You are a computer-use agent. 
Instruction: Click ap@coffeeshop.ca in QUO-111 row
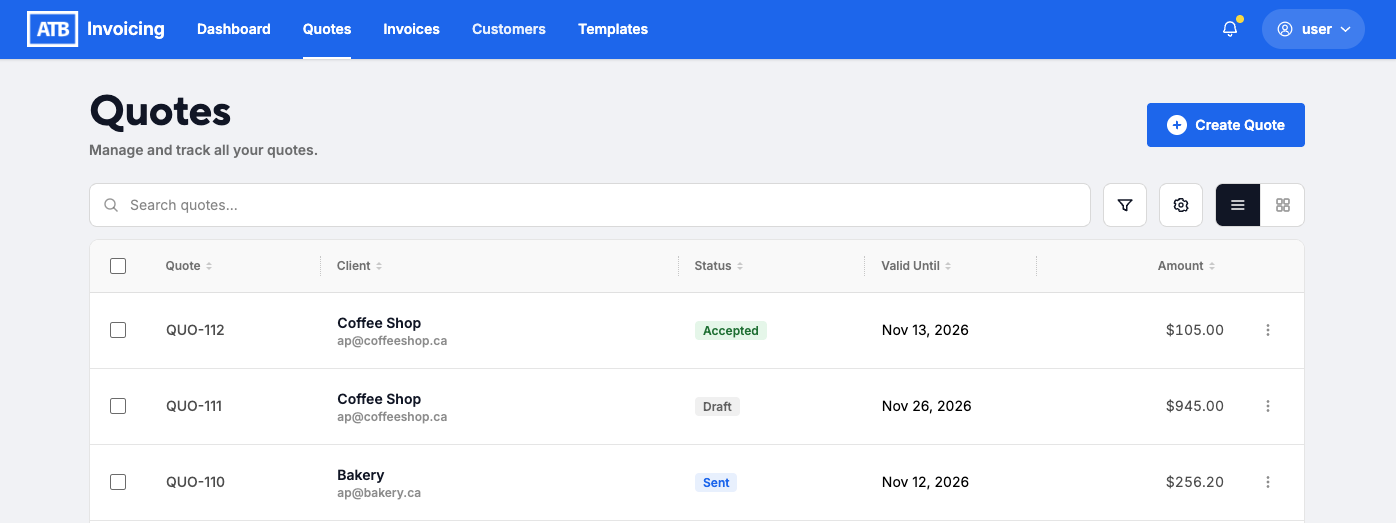coord(392,417)
